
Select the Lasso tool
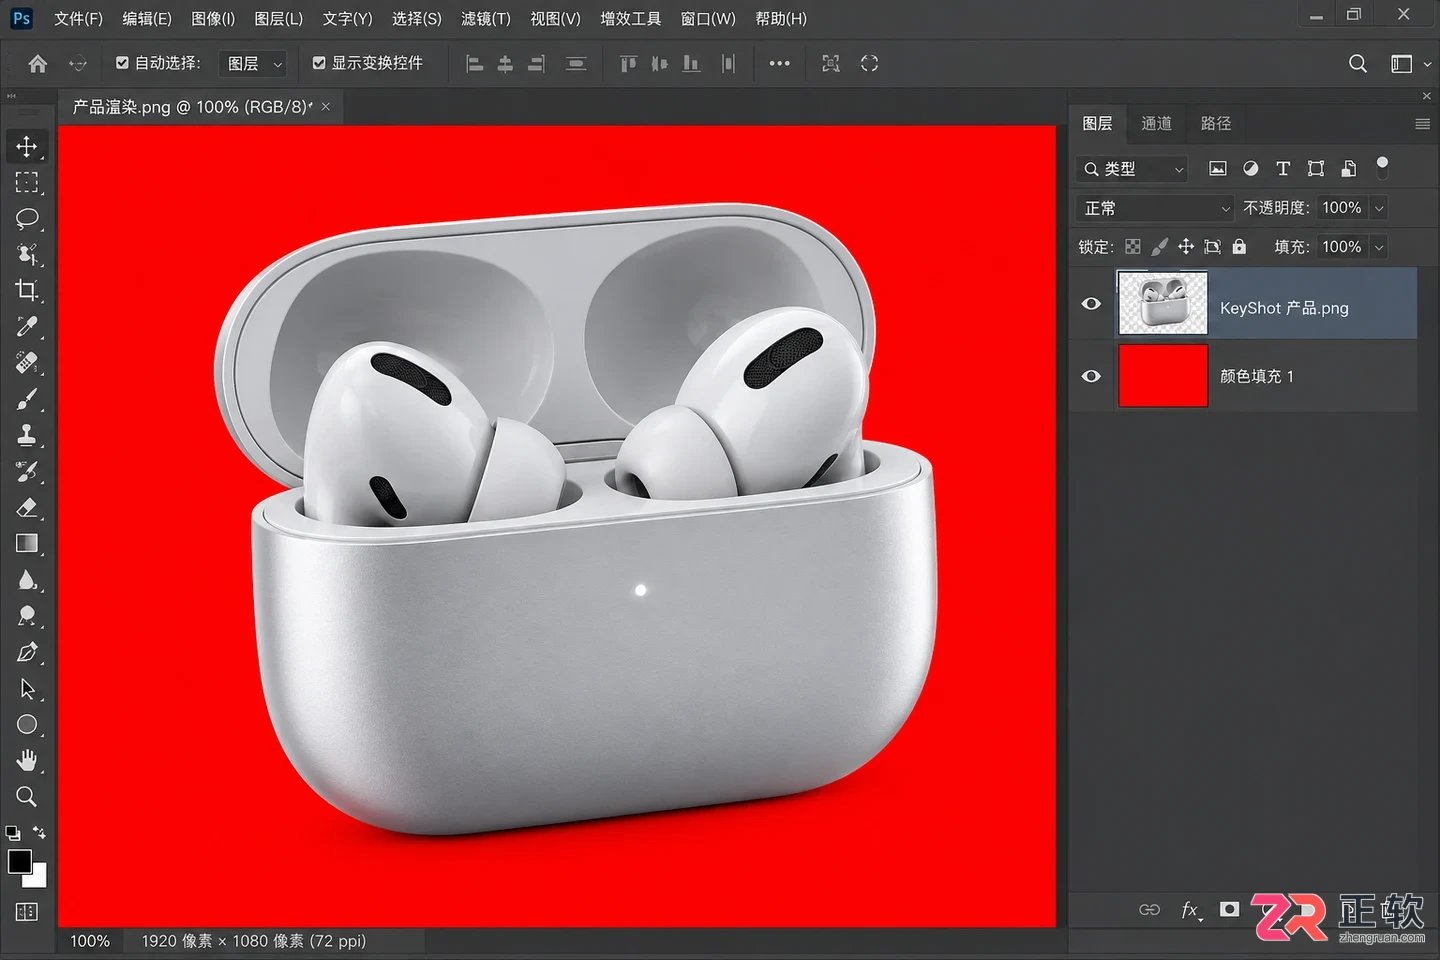coord(27,218)
